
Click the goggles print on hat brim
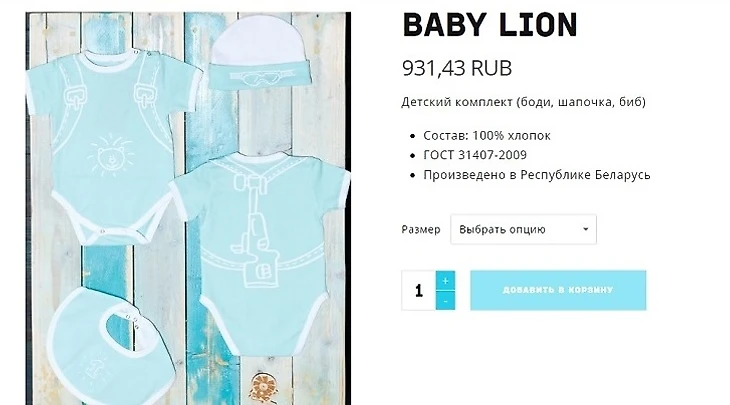coord(259,78)
